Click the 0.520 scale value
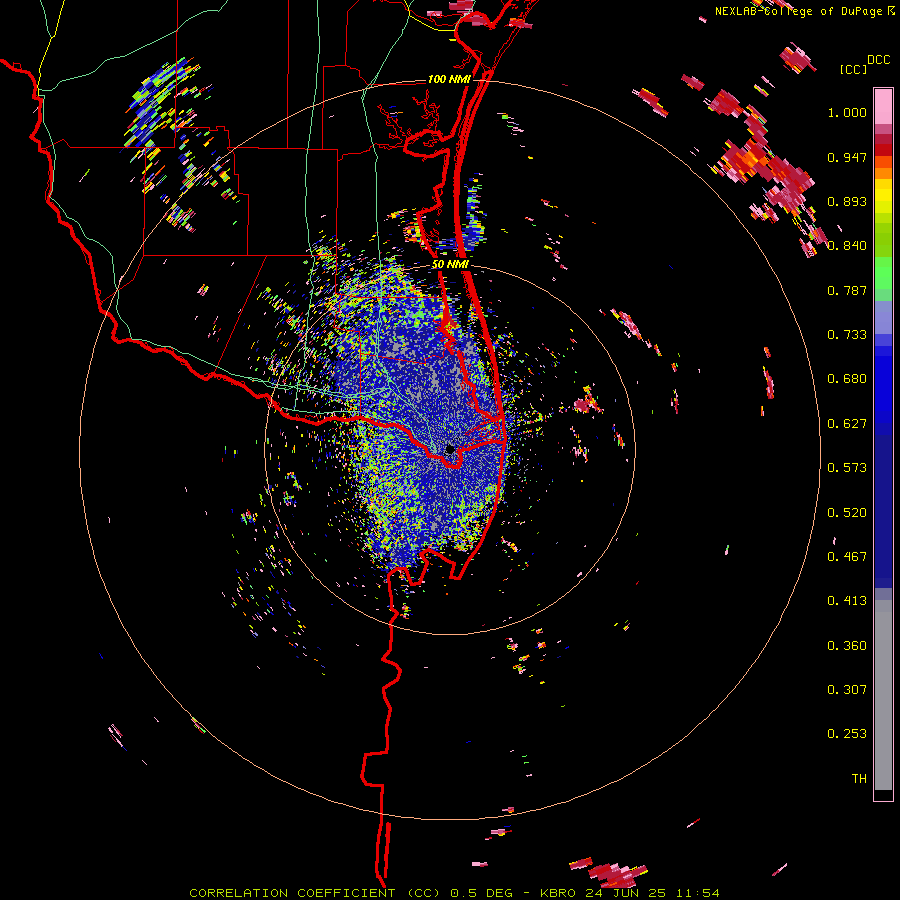Image resolution: width=900 pixels, height=900 pixels. pos(847,513)
